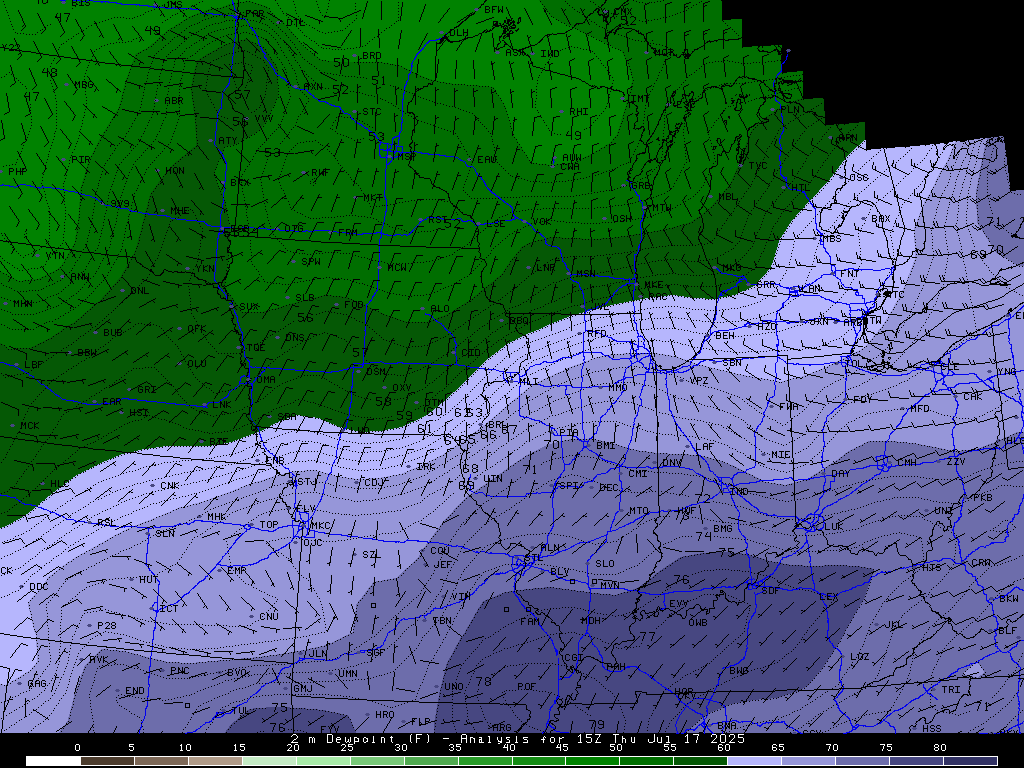
Task: Click the RST station label
Action: click(x=438, y=220)
